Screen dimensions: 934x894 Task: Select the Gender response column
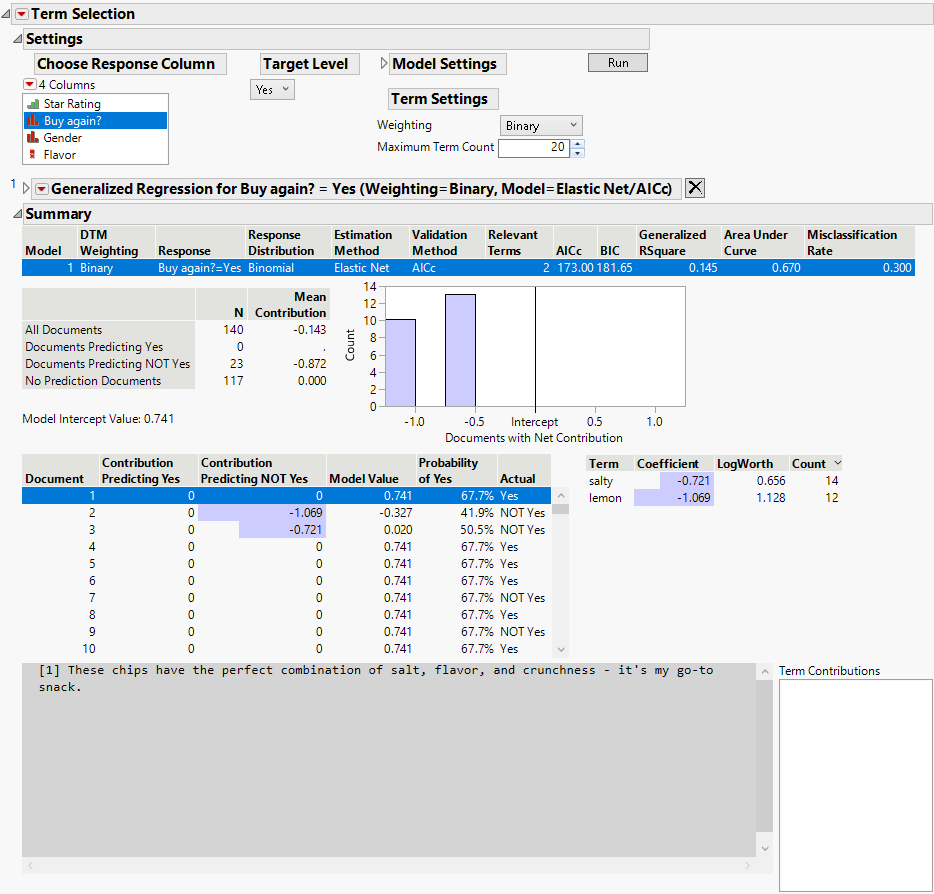pyautogui.click(x=62, y=138)
